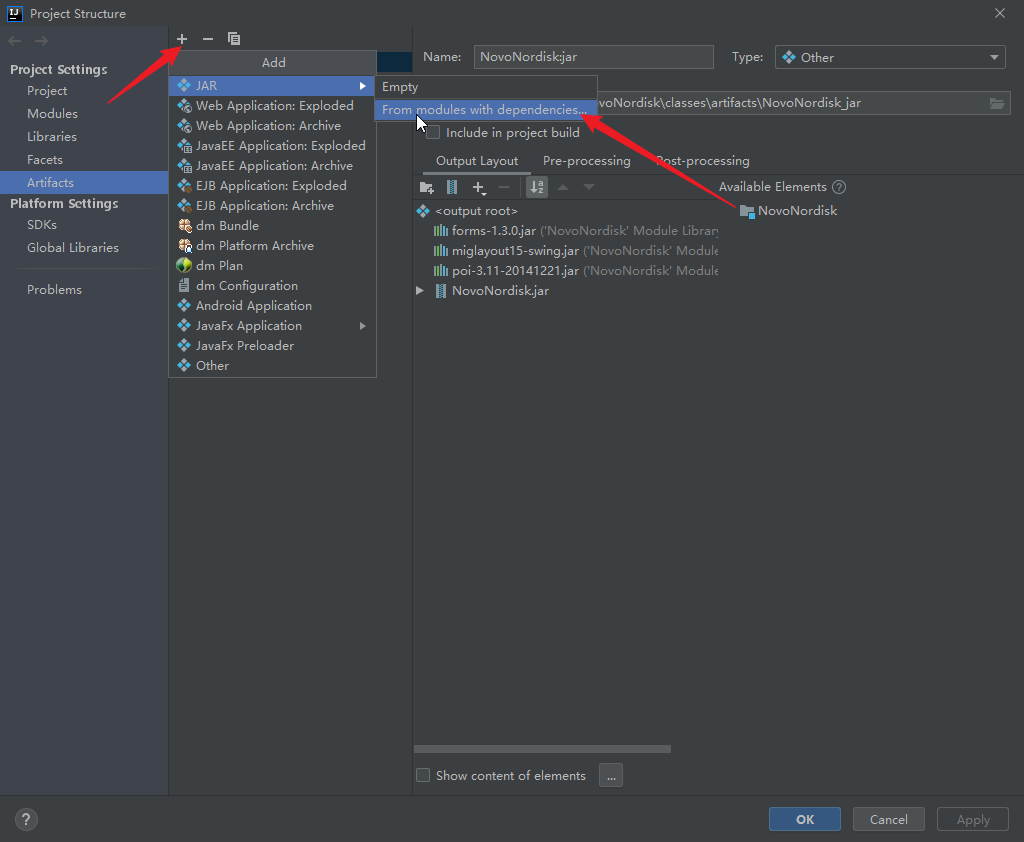The height and width of the screenshot is (842, 1024).
Task: Choose JAR in Add menu
Action: pos(272,86)
